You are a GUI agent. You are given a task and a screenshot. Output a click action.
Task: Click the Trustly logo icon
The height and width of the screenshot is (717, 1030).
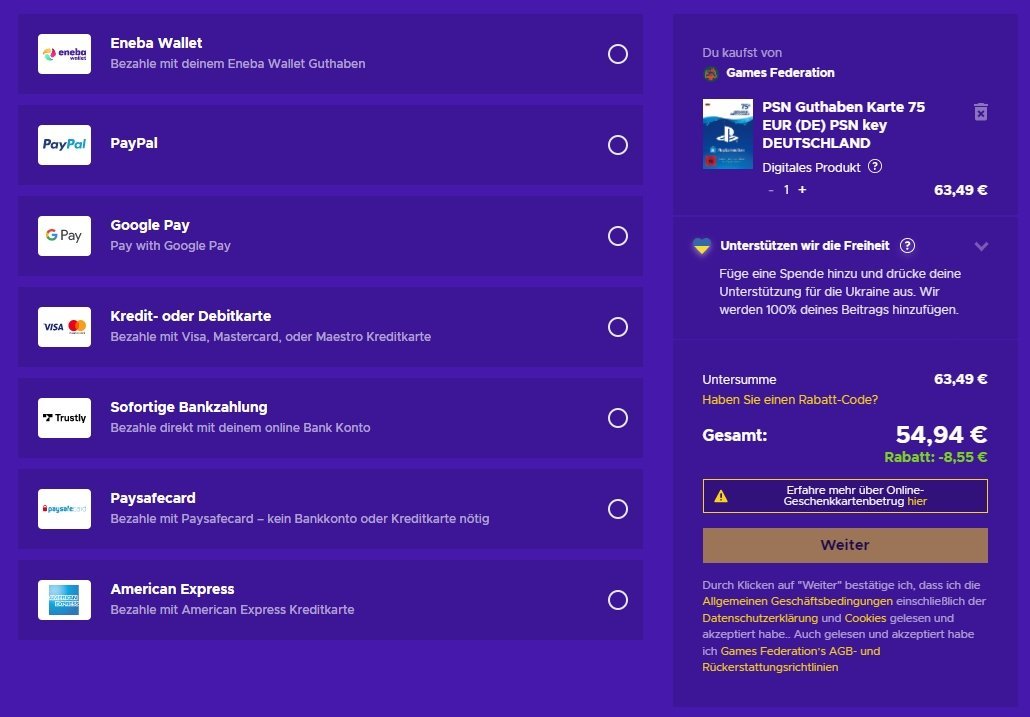click(x=64, y=418)
